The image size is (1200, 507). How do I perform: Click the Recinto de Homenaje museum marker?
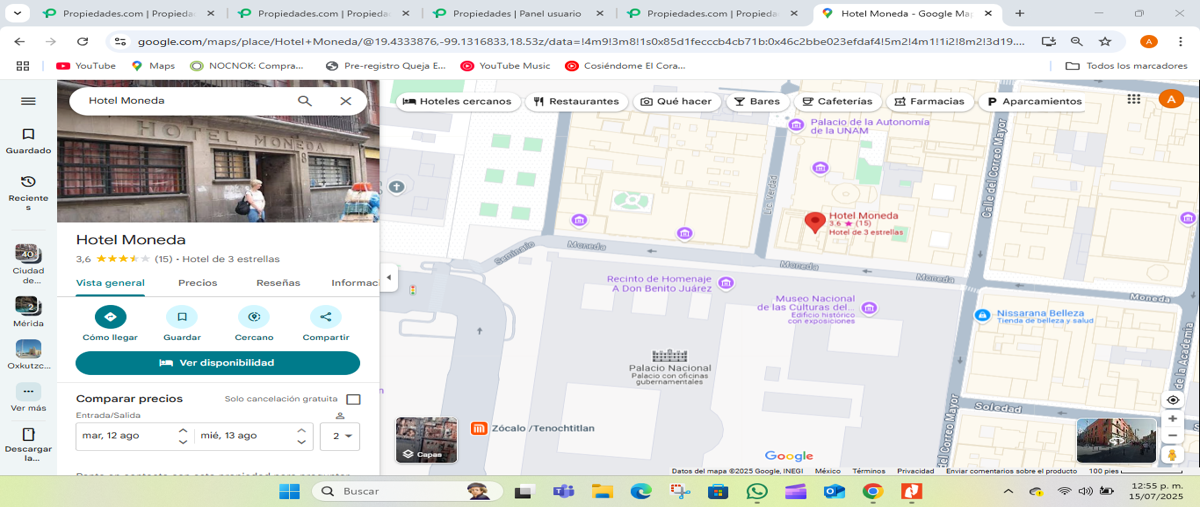726,283
